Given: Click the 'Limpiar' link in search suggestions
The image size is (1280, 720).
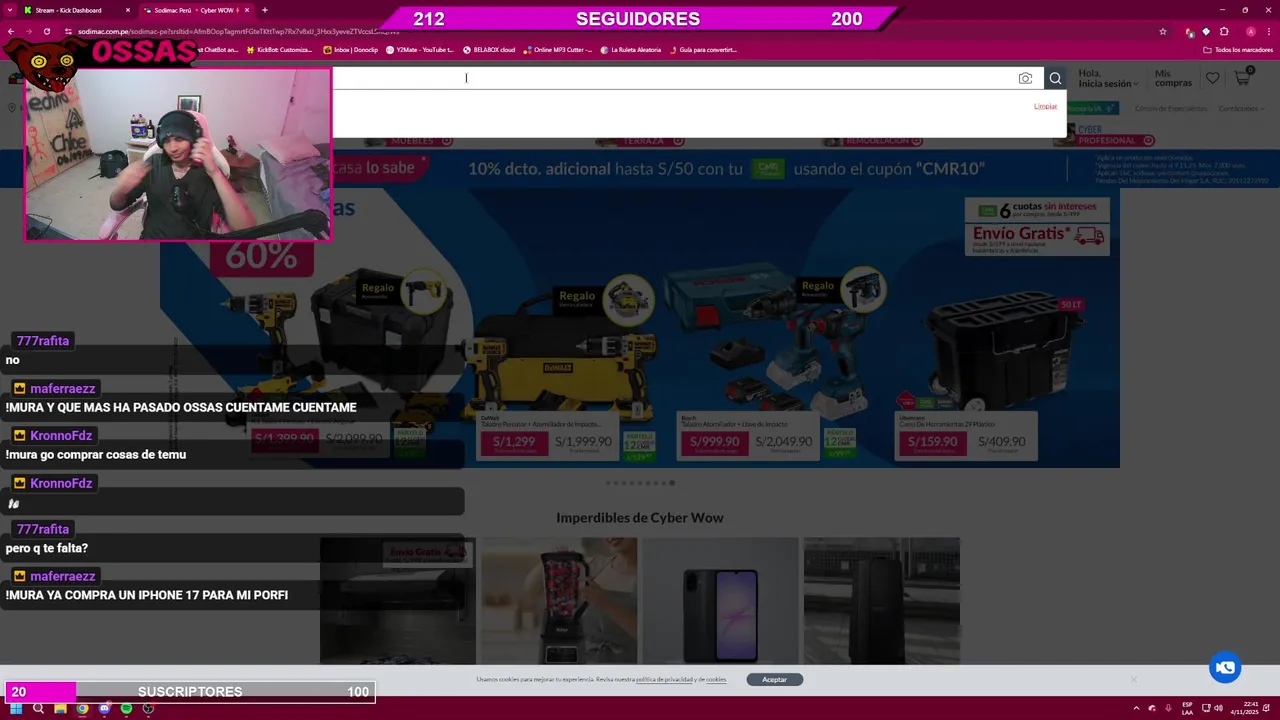Looking at the screenshot, I should [1045, 106].
